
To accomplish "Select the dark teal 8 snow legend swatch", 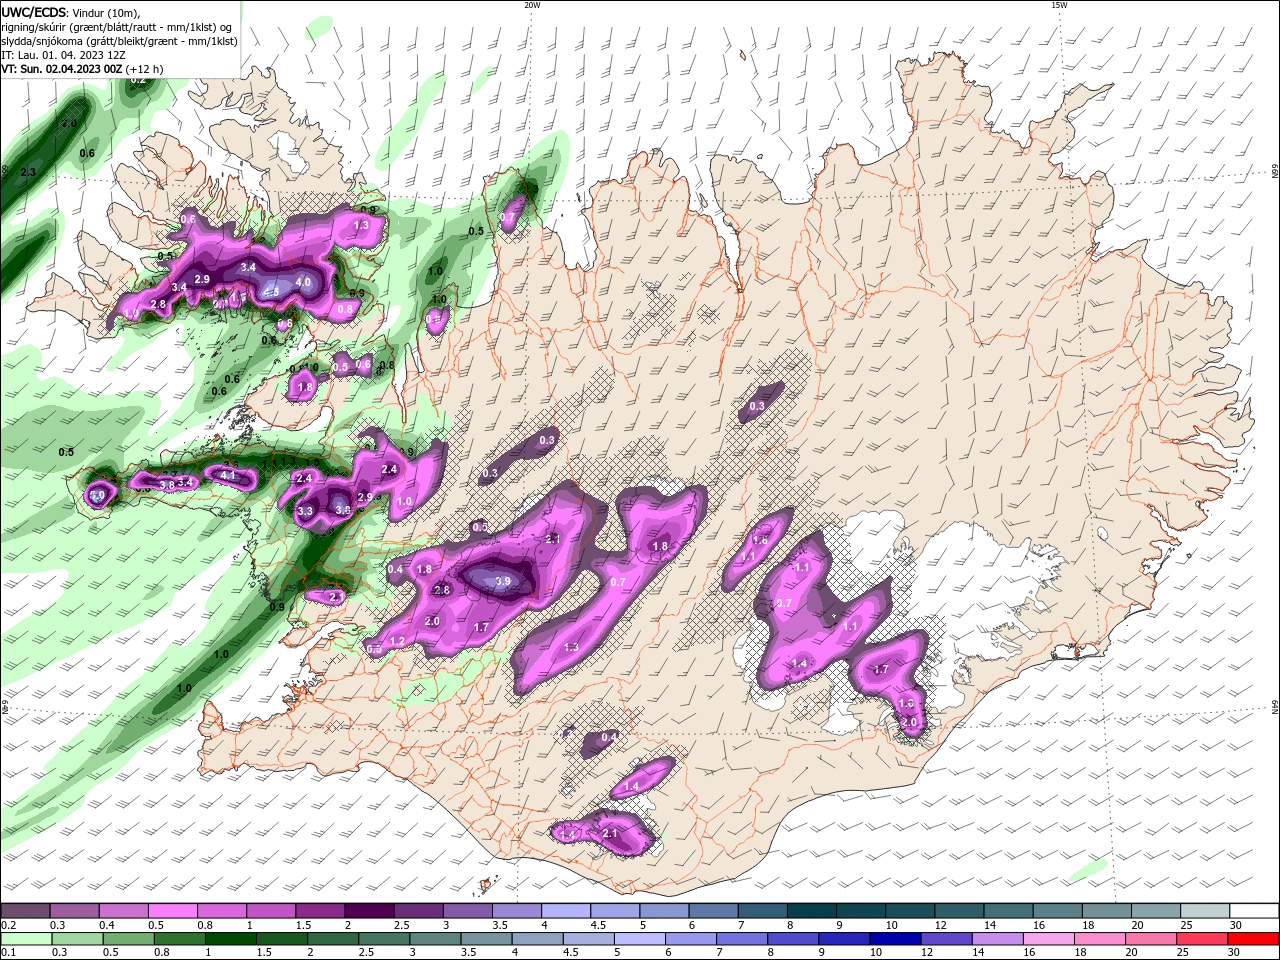I will click(x=812, y=911).
